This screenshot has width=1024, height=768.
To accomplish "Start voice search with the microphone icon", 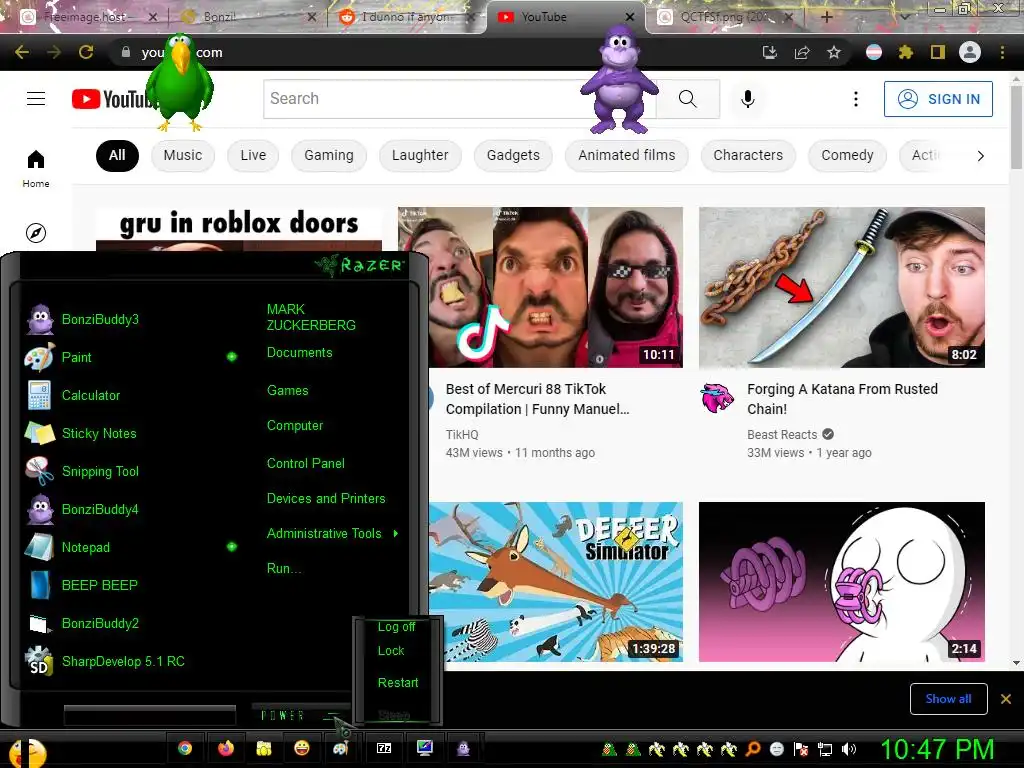I will click(748, 99).
